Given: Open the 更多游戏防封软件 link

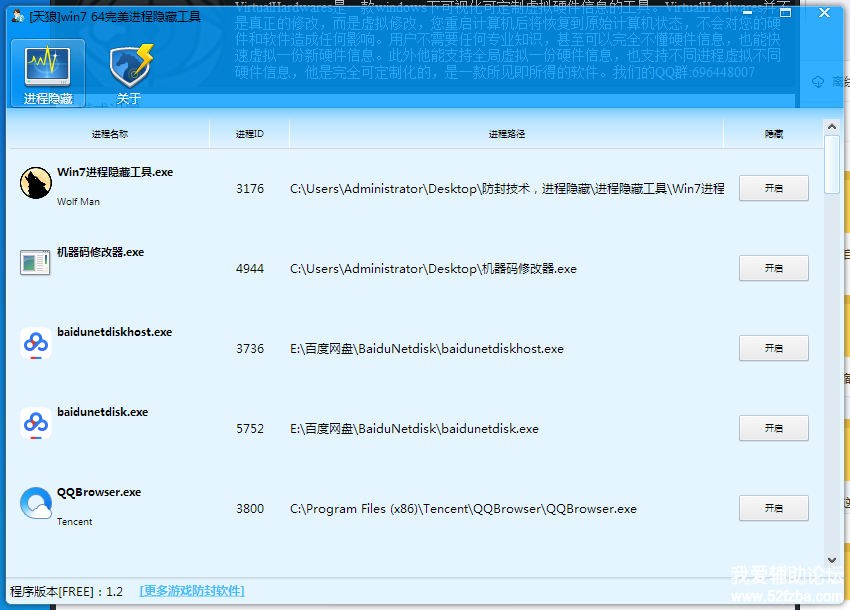Looking at the screenshot, I should [192, 591].
